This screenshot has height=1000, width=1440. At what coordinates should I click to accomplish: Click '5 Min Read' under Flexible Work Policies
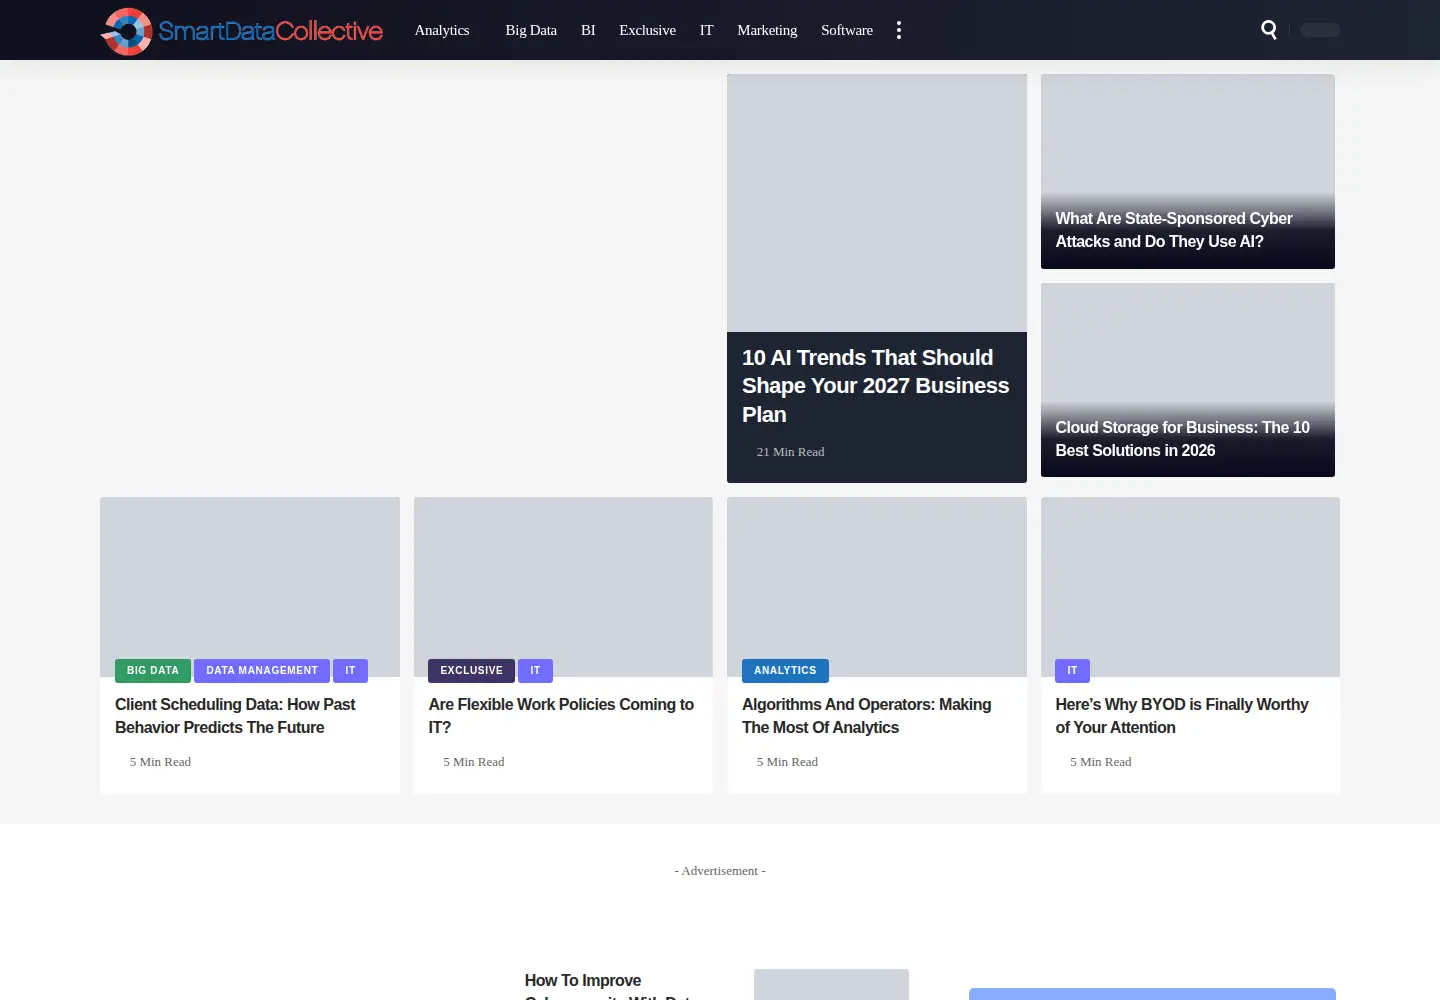pyautogui.click(x=474, y=762)
